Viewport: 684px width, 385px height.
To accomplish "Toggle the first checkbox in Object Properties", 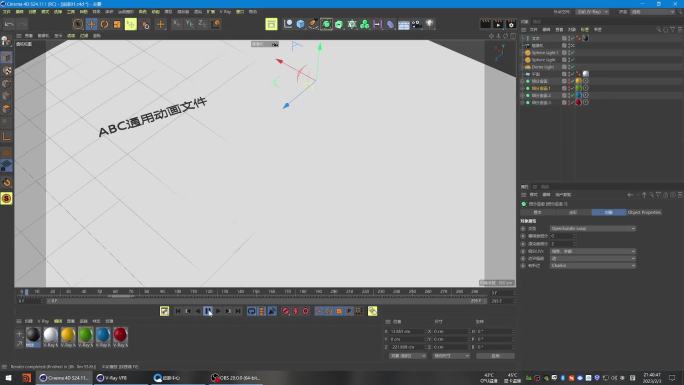I will (x=523, y=228).
